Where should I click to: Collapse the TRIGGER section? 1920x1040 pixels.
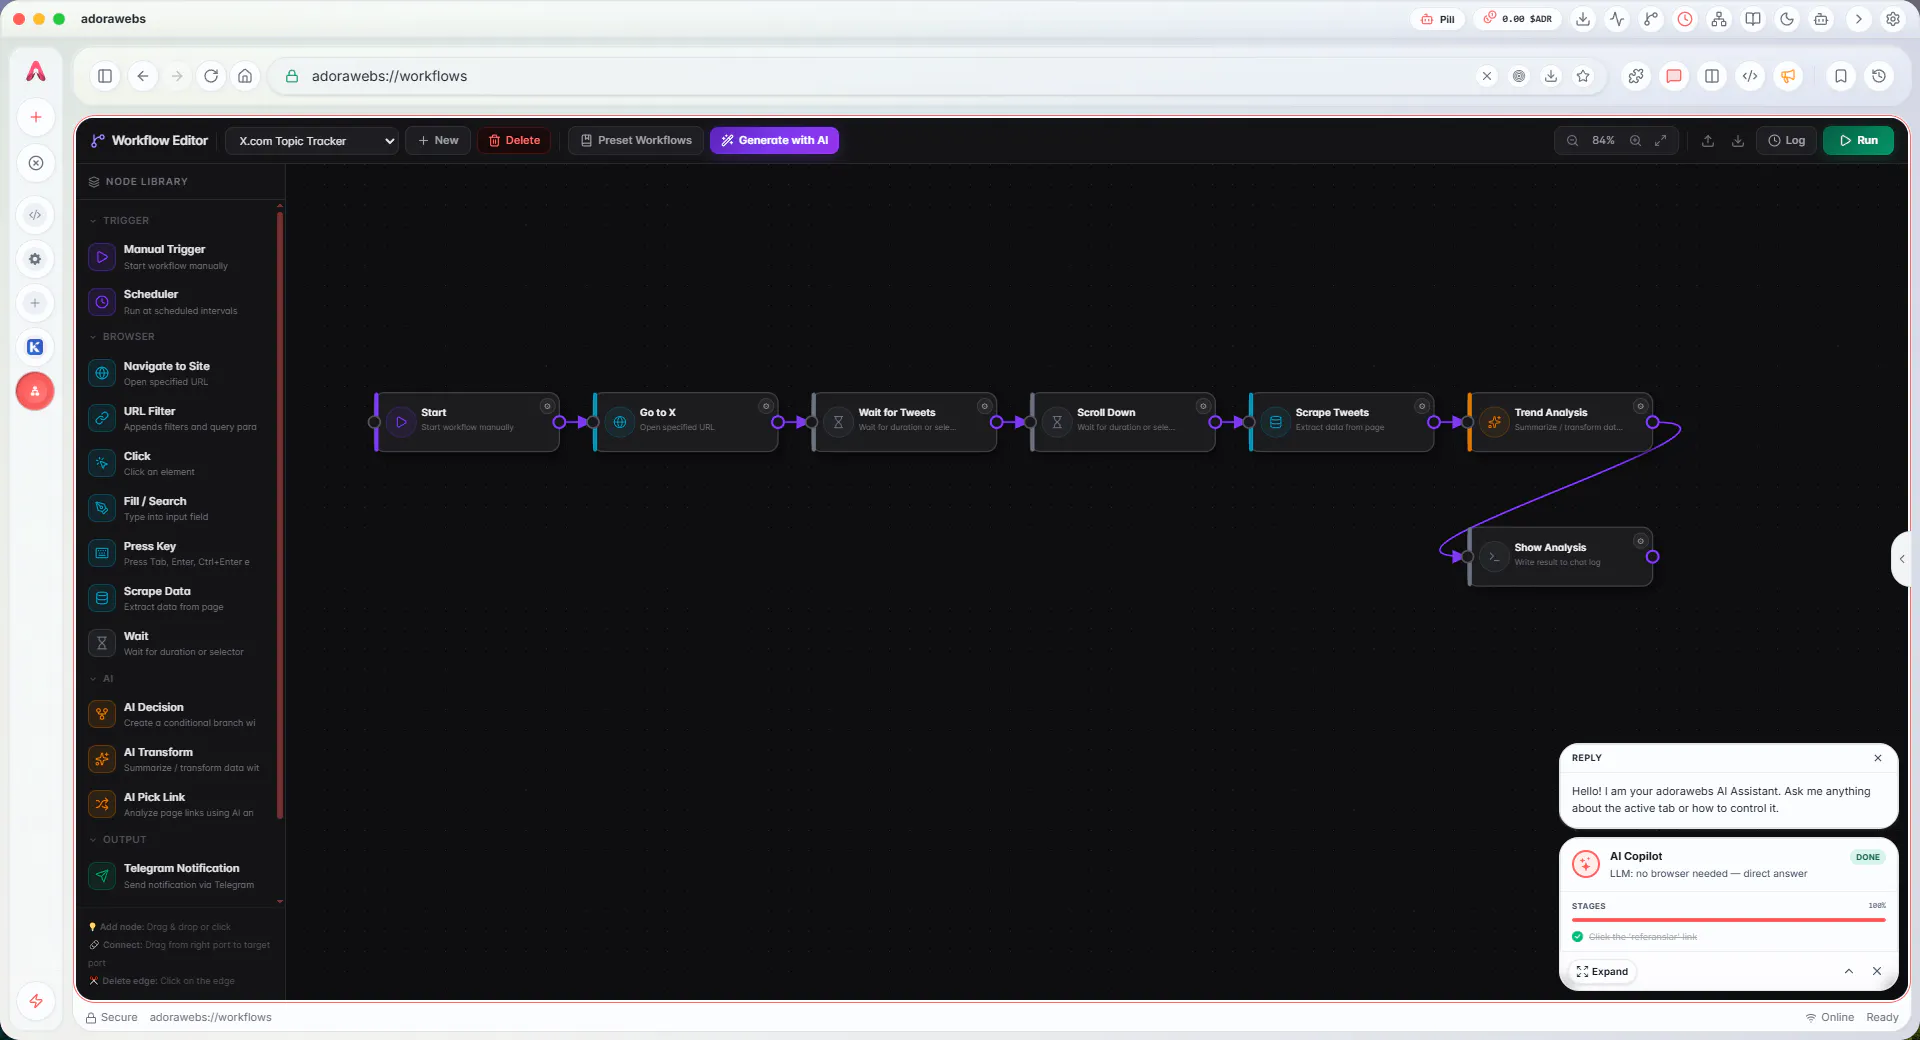tap(120, 221)
